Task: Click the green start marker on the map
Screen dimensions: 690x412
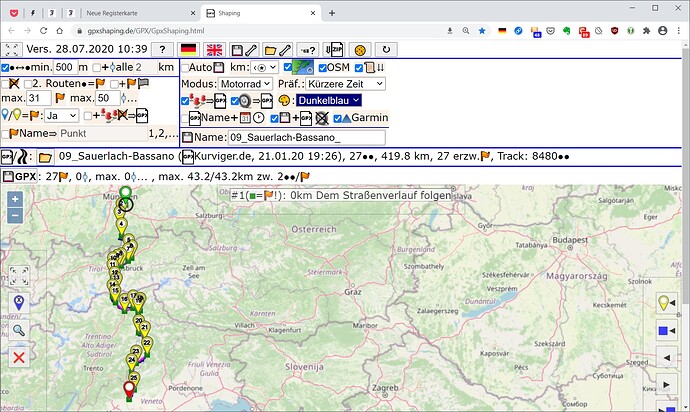Action: coord(126,195)
